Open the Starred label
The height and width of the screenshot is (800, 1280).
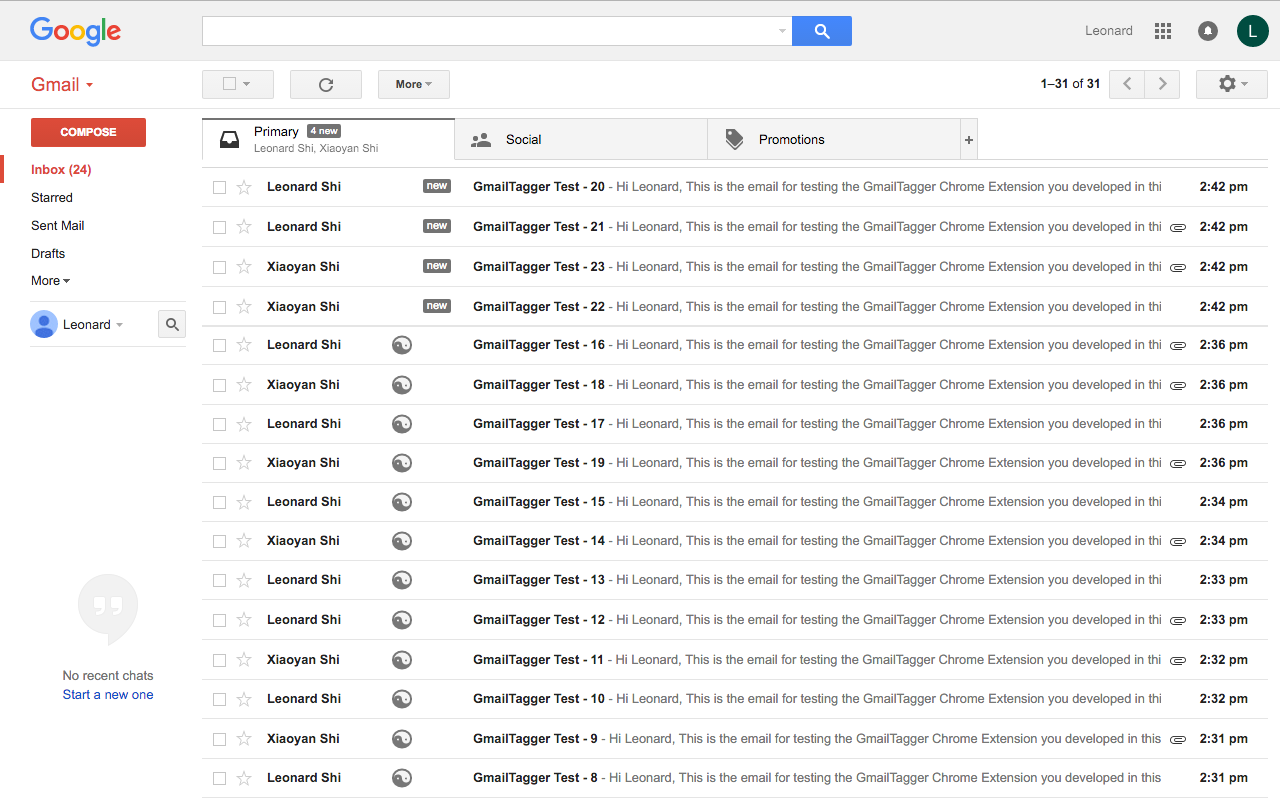click(52, 198)
